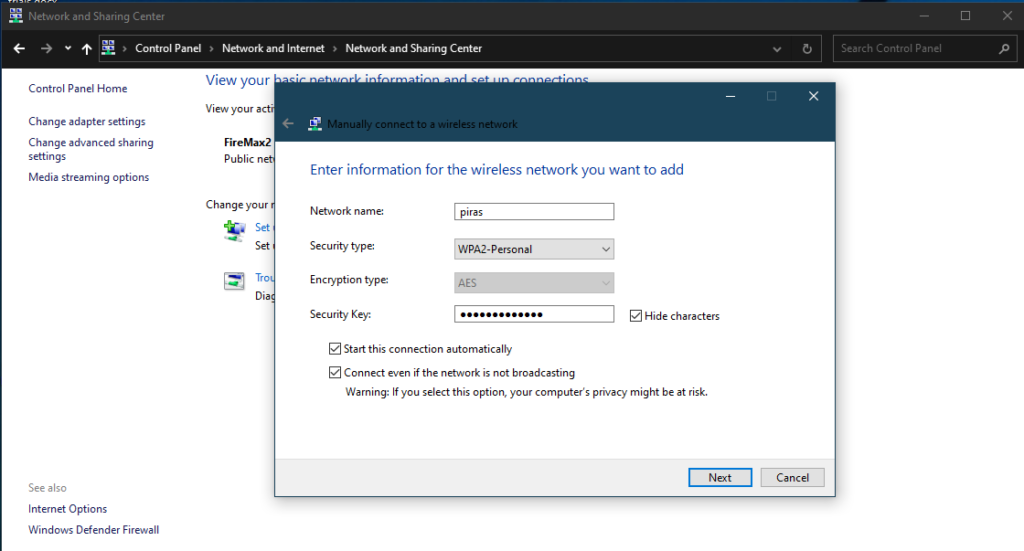Uncheck the Hide characters checkbox

pyautogui.click(x=636, y=316)
